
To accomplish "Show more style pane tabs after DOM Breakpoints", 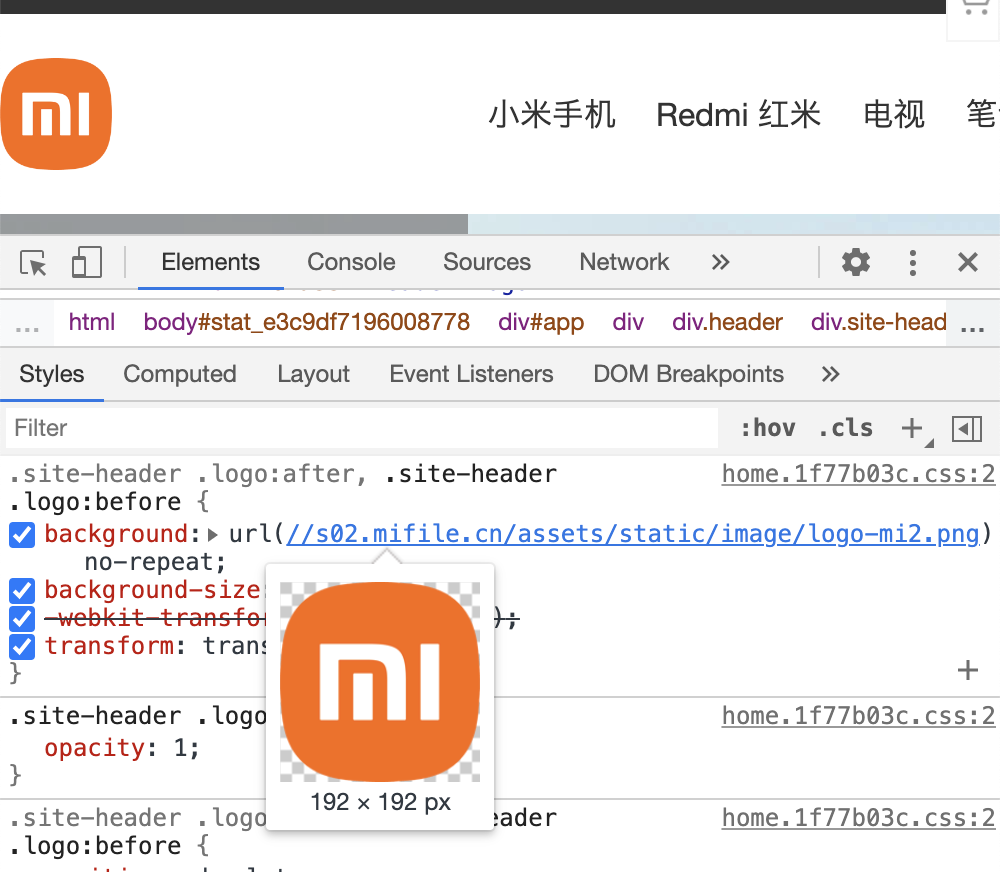I will point(830,374).
